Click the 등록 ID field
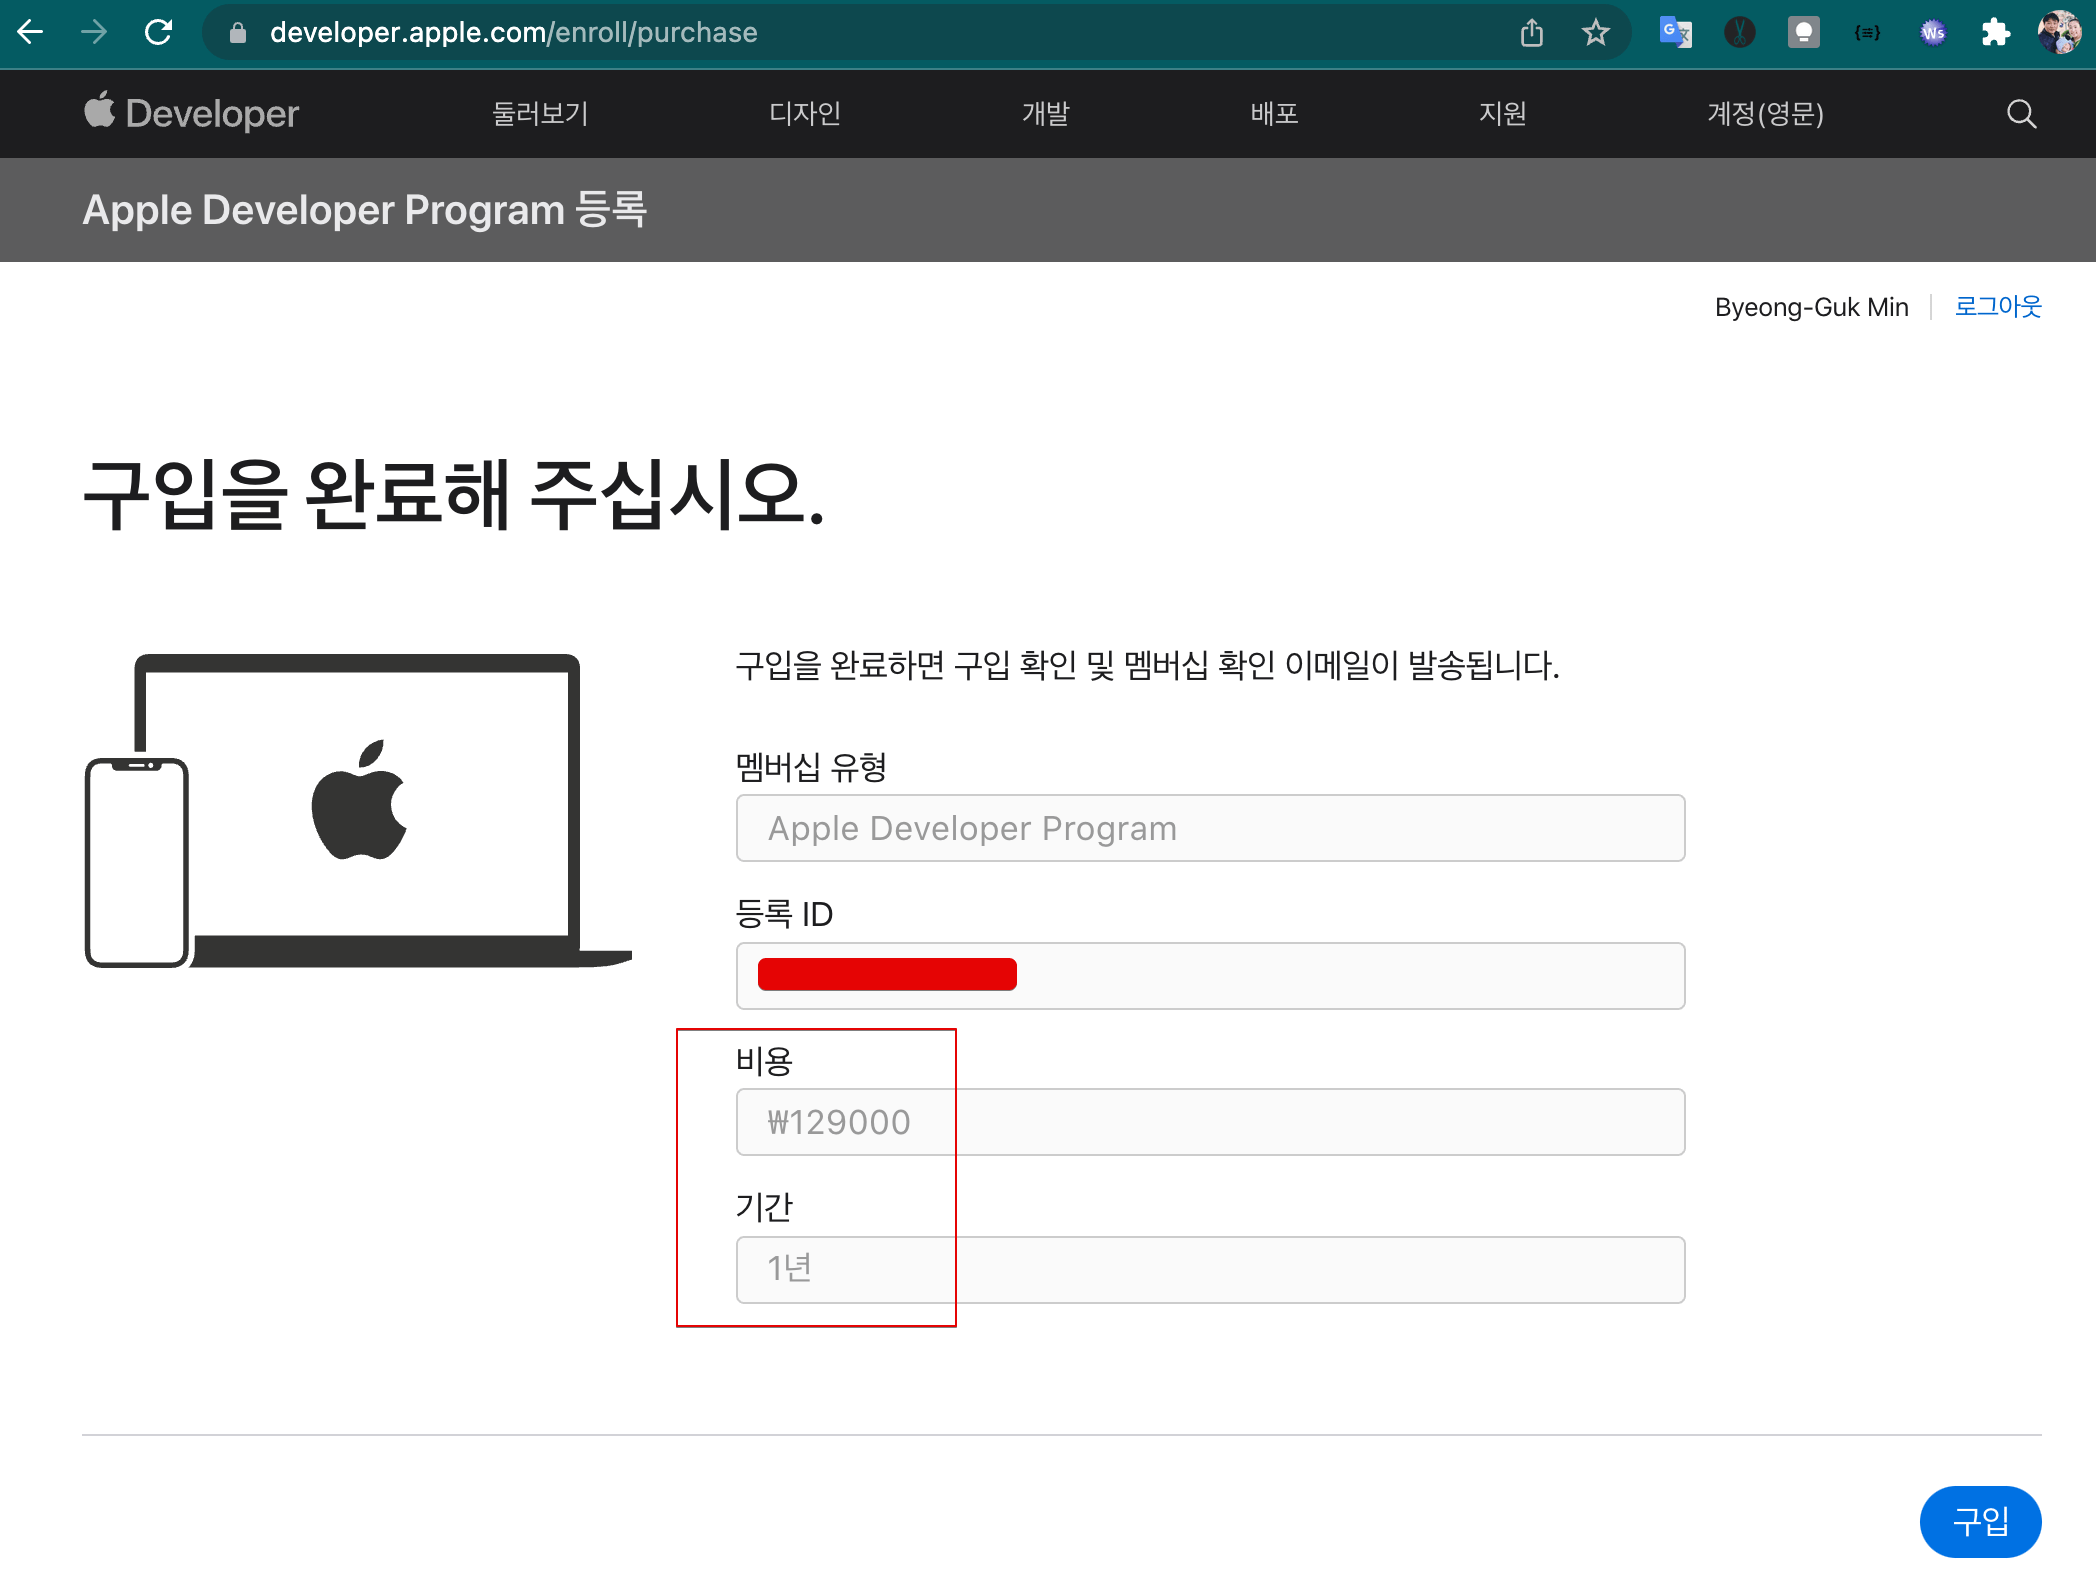 click(1210, 975)
